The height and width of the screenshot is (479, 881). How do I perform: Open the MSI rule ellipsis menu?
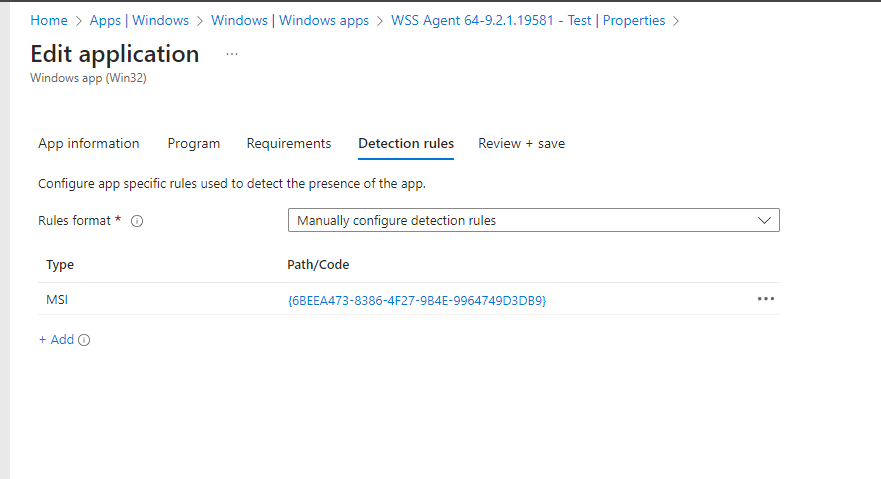tap(765, 299)
